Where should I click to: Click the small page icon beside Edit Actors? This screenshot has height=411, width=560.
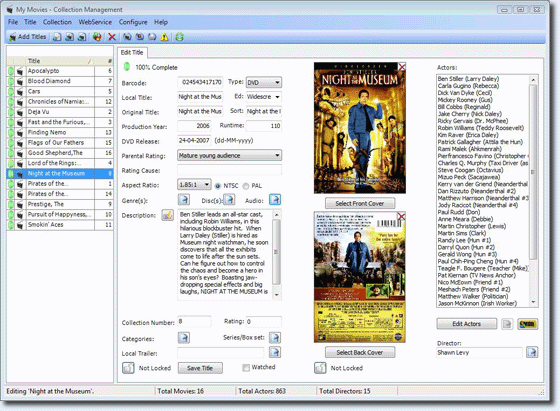[x=507, y=324]
